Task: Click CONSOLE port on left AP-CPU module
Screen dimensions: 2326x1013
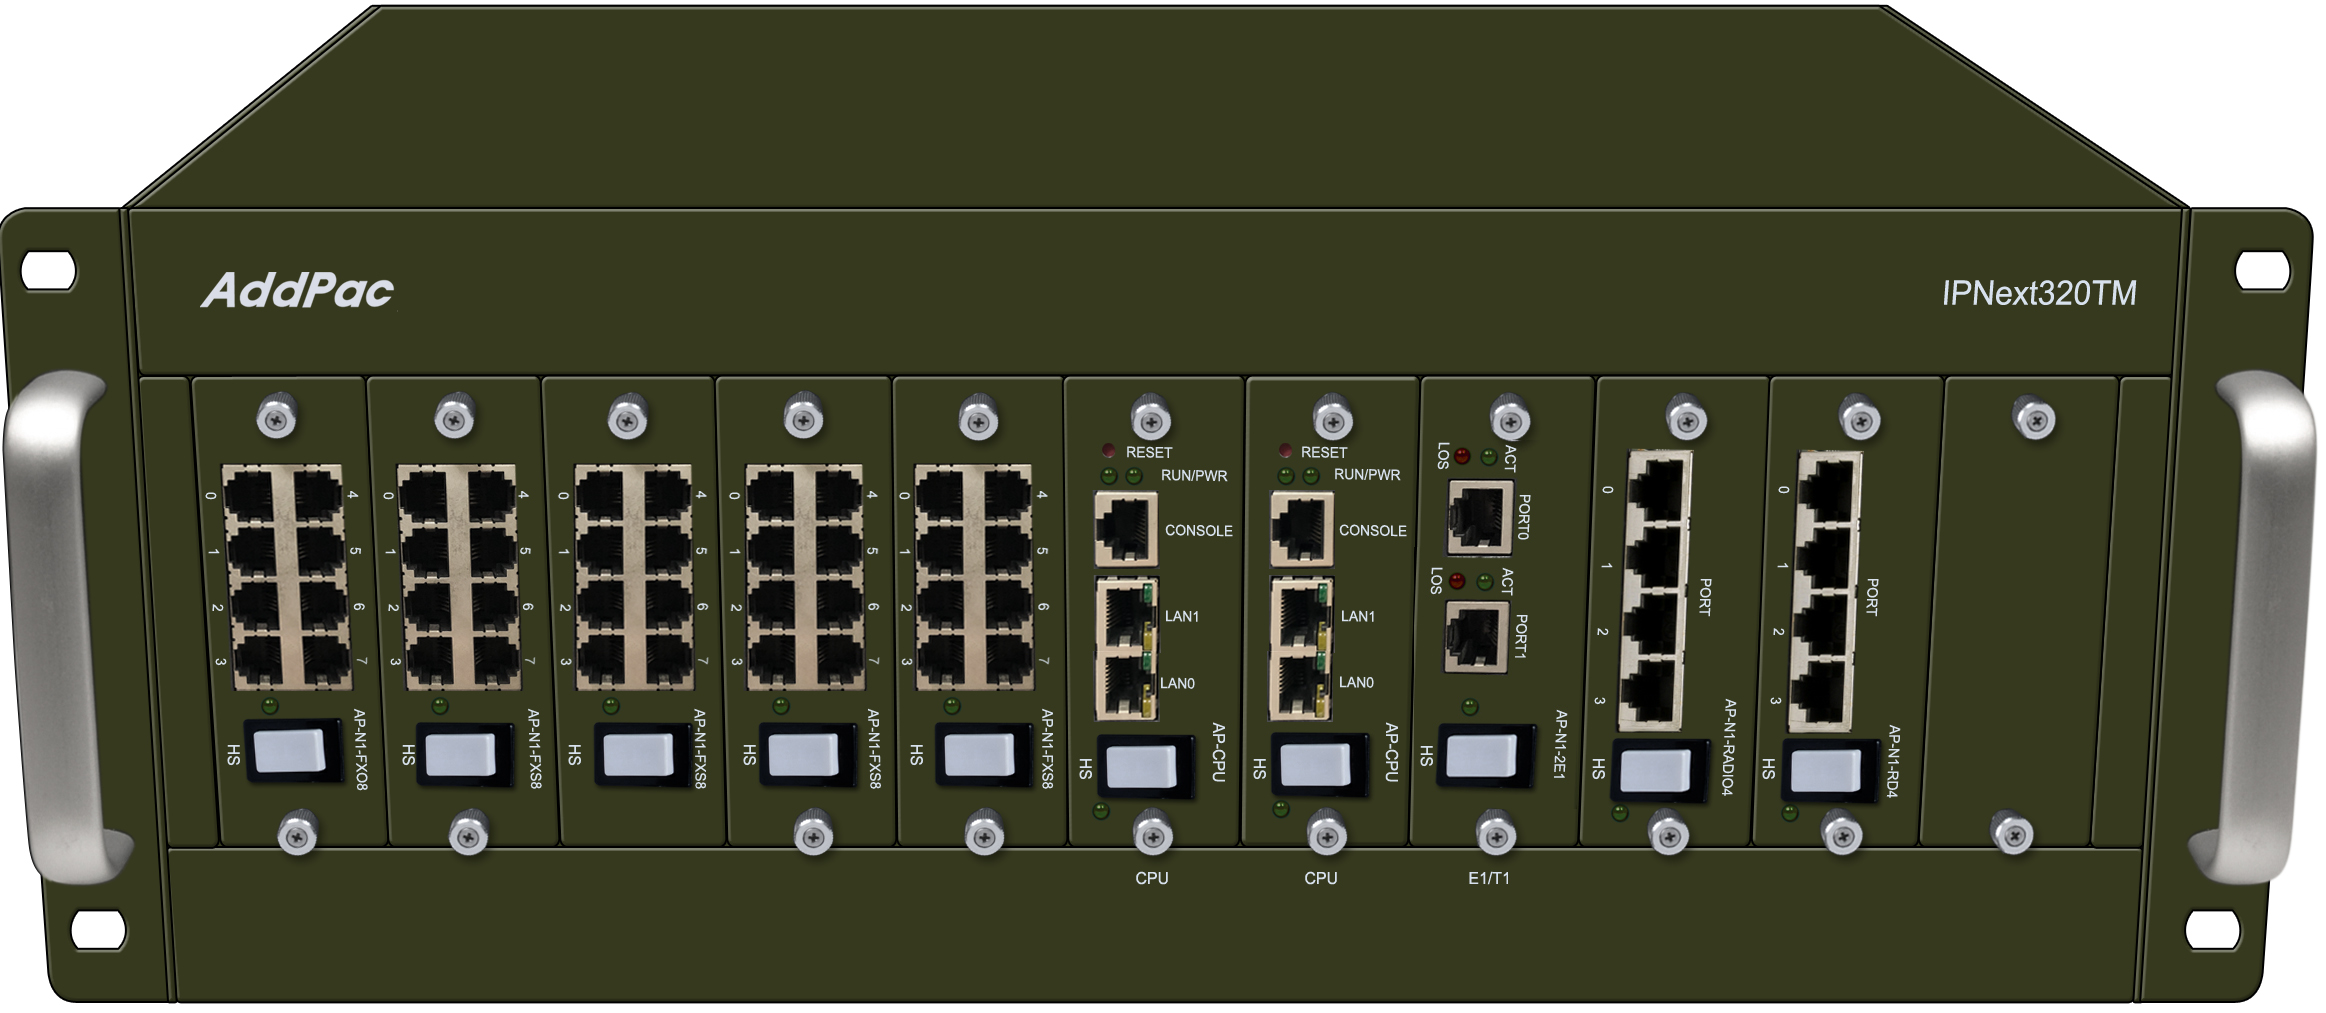Action: coord(1127,529)
